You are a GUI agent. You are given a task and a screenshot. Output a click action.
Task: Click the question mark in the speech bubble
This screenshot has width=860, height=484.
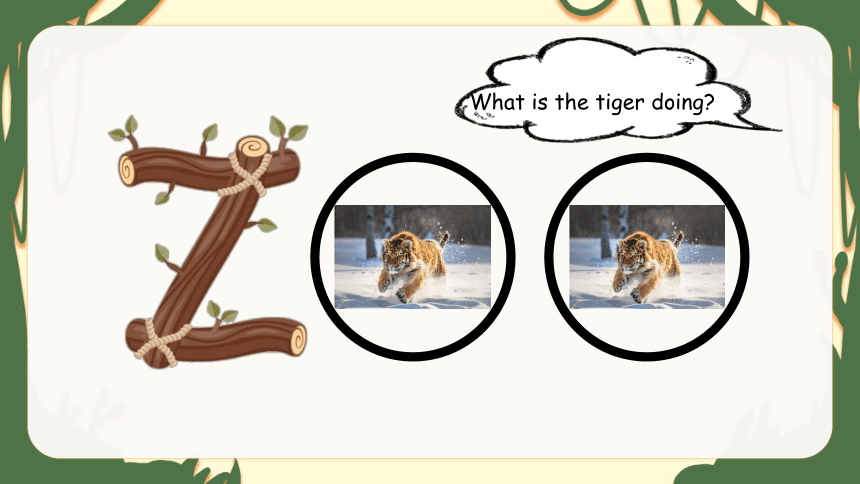point(710,102)
